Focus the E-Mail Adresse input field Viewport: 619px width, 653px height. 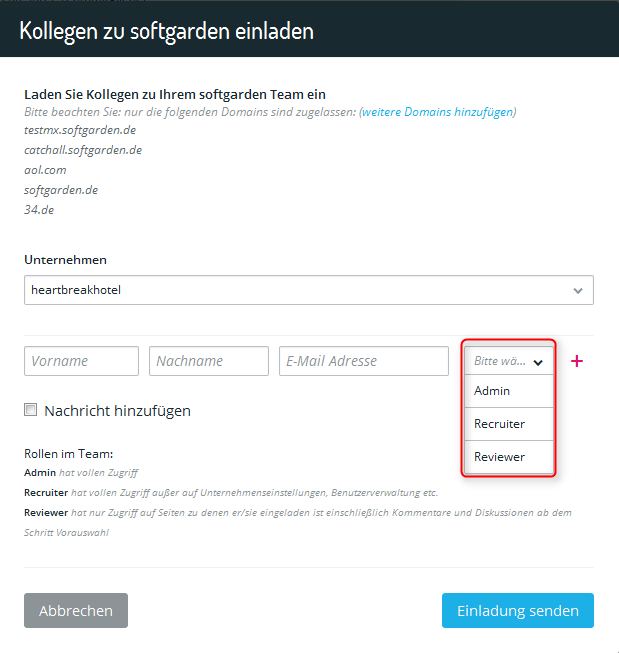[364, 361]
